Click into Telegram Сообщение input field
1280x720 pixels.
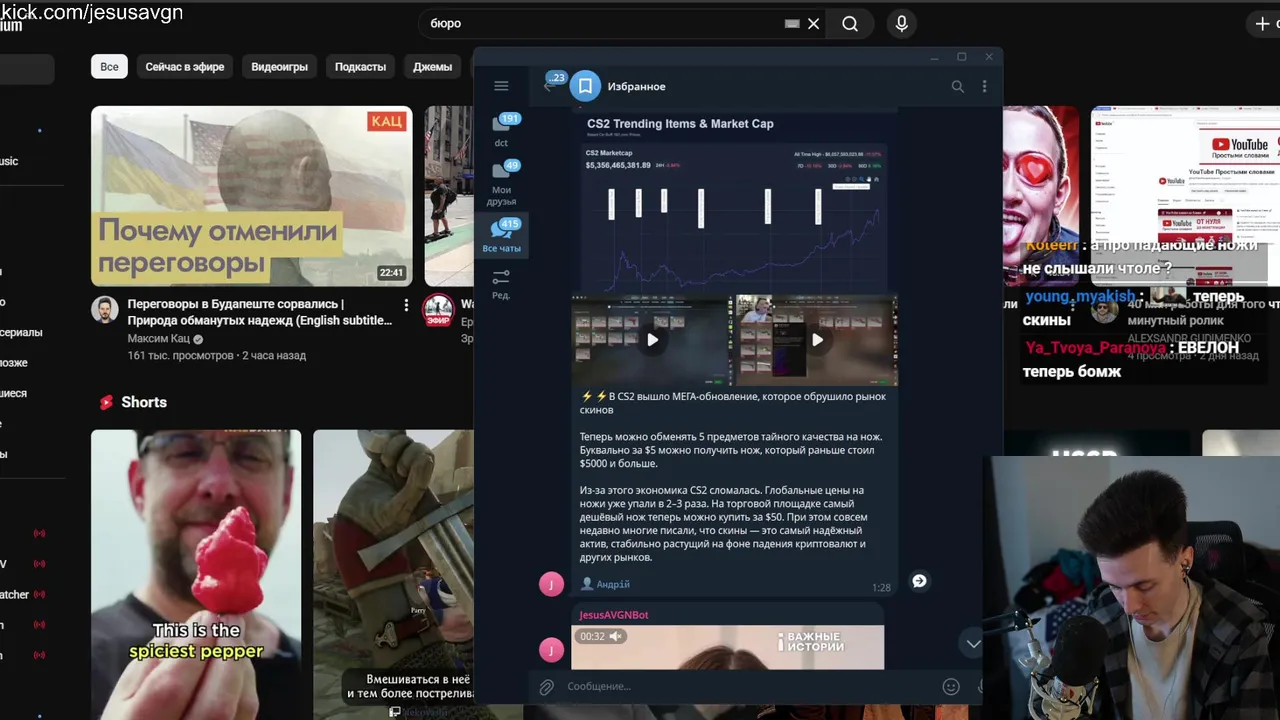pyautogui.click(x=750, y=687)
